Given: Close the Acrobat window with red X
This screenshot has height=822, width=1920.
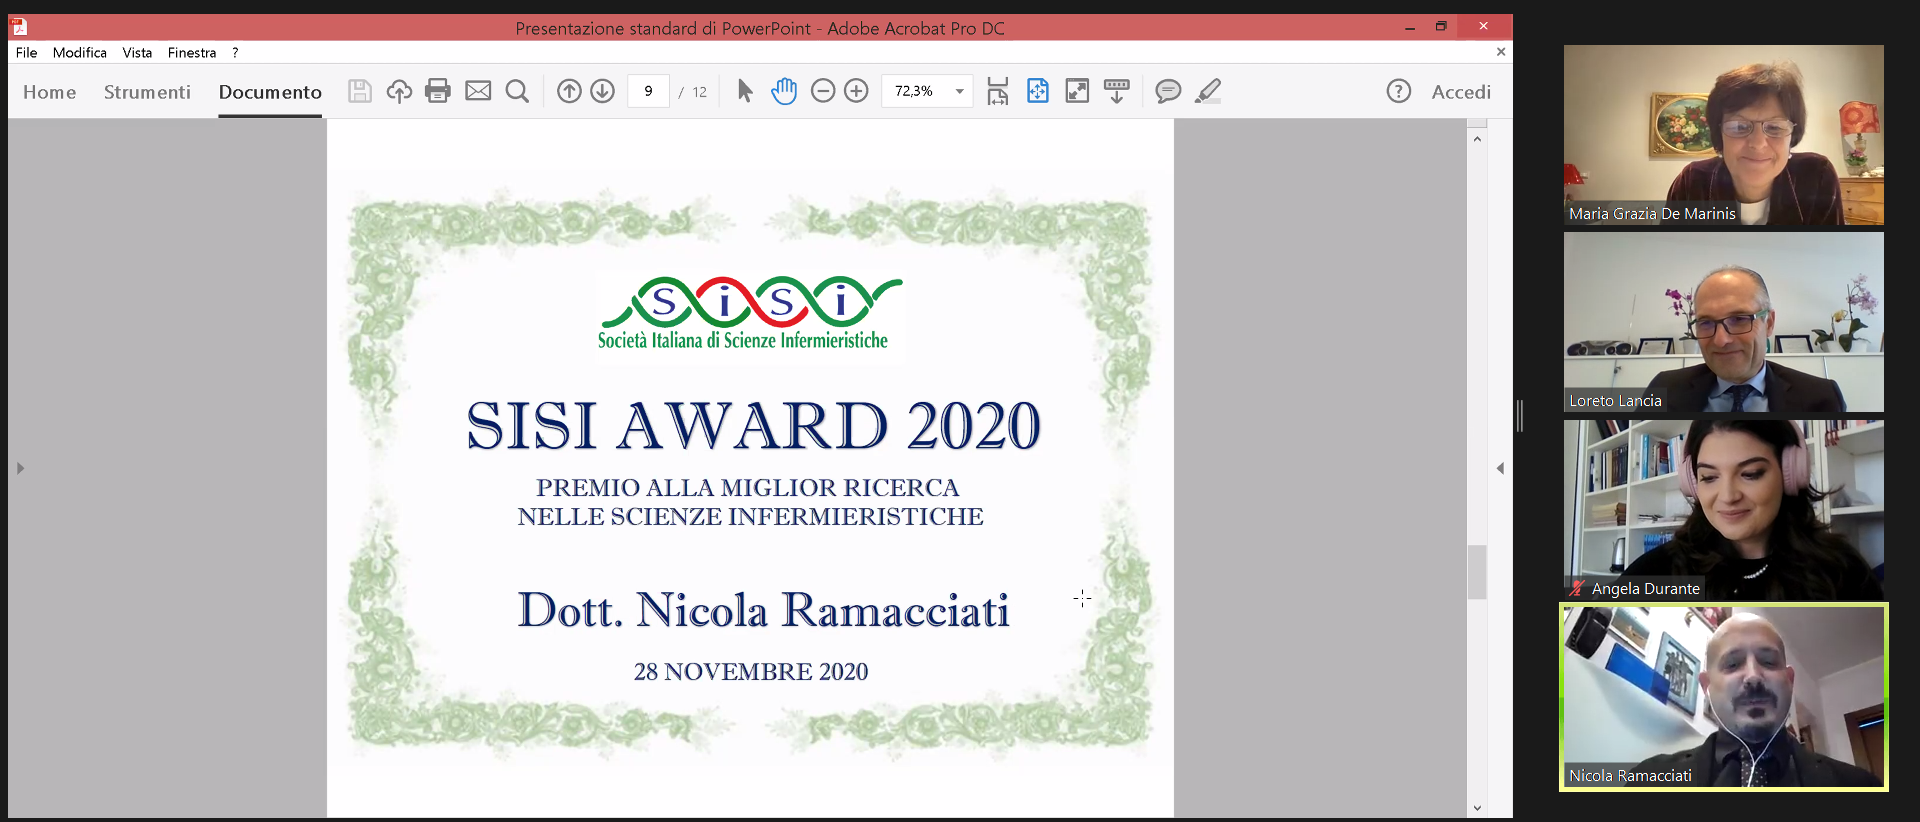Looking at the screenshot, I should pos(1484,26).
